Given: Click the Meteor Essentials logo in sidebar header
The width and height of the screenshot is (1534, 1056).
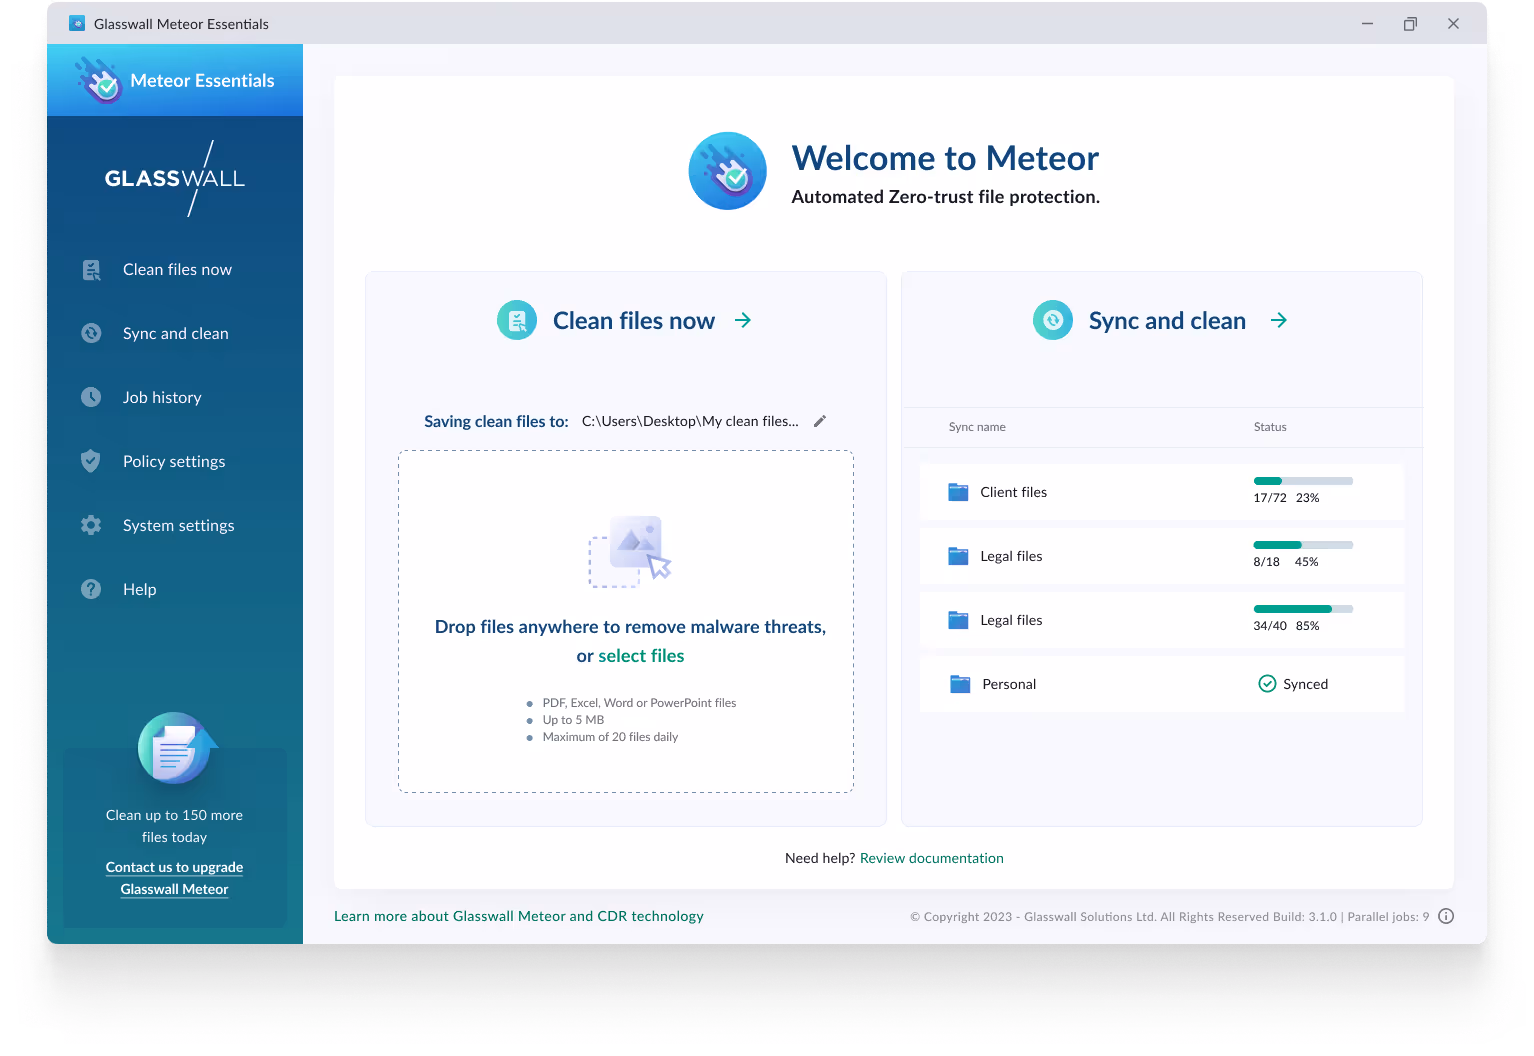Looking at the screenshot, I should (99, 80).
